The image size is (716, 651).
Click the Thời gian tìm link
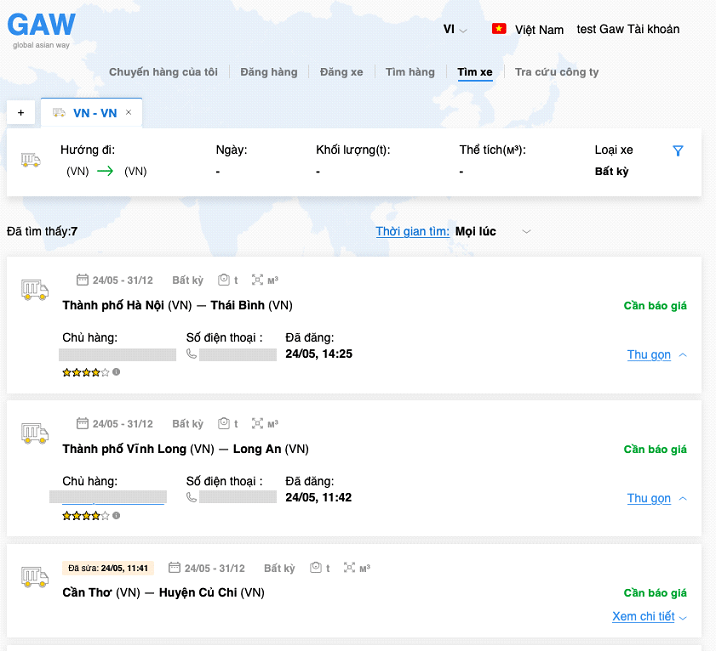point(412,232)
